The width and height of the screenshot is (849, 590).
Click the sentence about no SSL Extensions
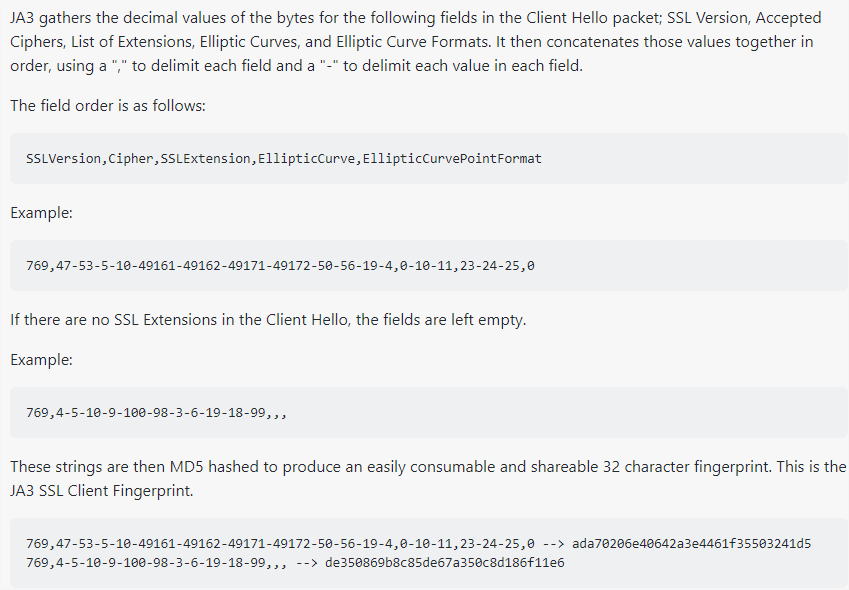coord(268,319)
